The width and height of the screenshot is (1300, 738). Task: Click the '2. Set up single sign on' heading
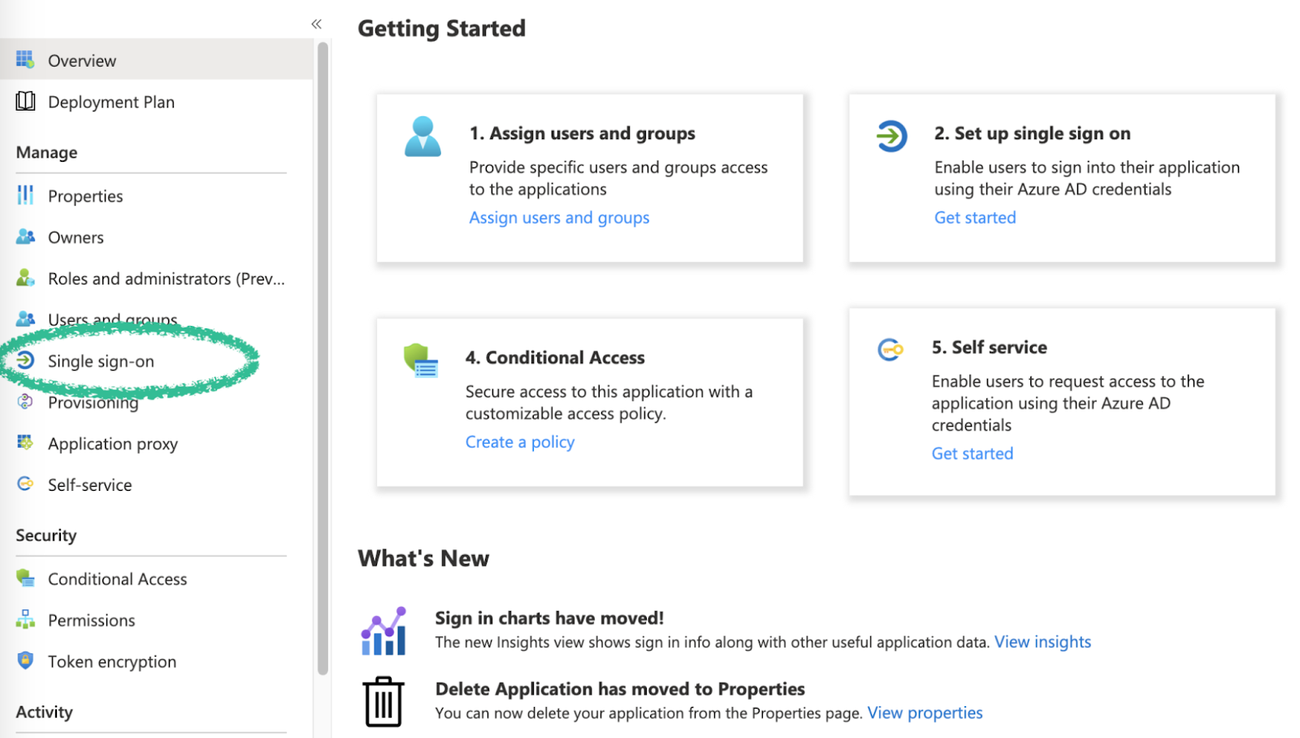point(1032,133)
